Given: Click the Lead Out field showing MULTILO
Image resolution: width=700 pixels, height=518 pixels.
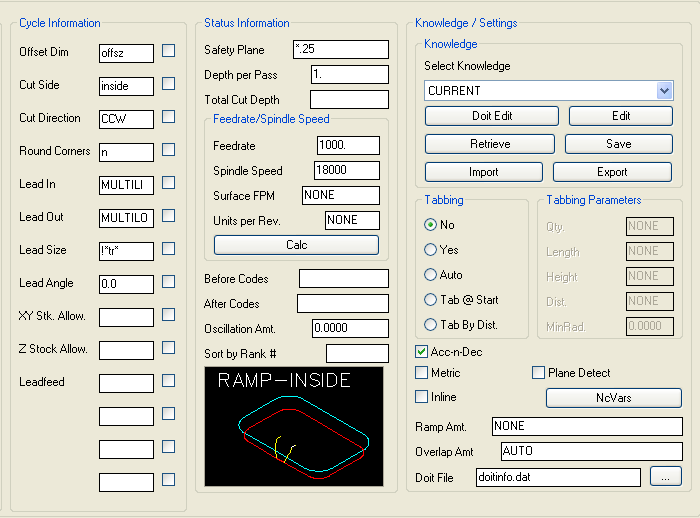Looking at the screenshot, I should click(x=126, y=218).
